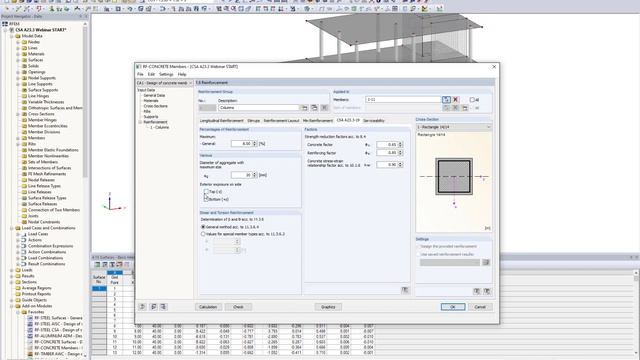Click the Load Cases icon in the navigator
The width and height of the screenshot is (640, 360).
point(24,234)
